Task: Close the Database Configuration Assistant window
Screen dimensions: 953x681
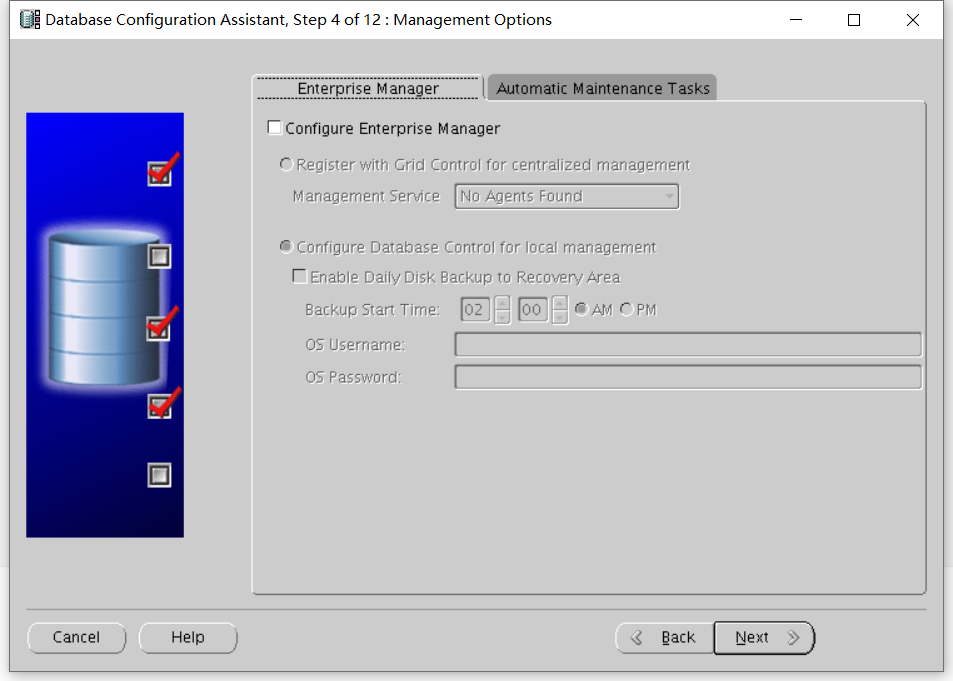Action: point(912,20)
